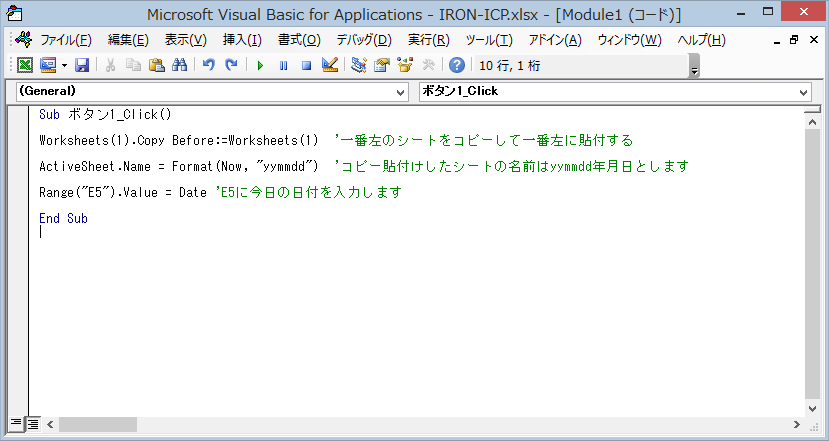Click the Break pause icon

pyautogui.click(x=283, y=66)
